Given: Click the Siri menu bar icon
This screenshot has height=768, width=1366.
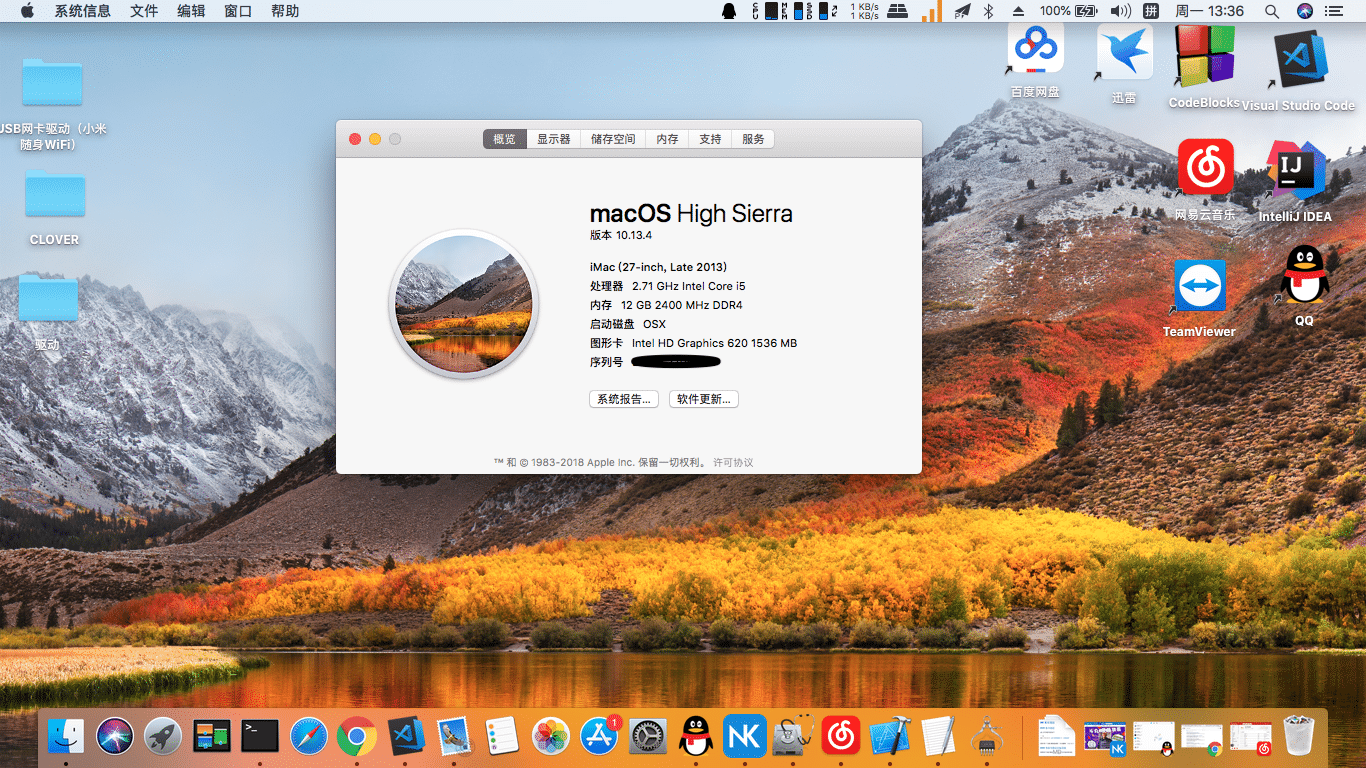Looking at the screenshot, I should (1305, 11).
